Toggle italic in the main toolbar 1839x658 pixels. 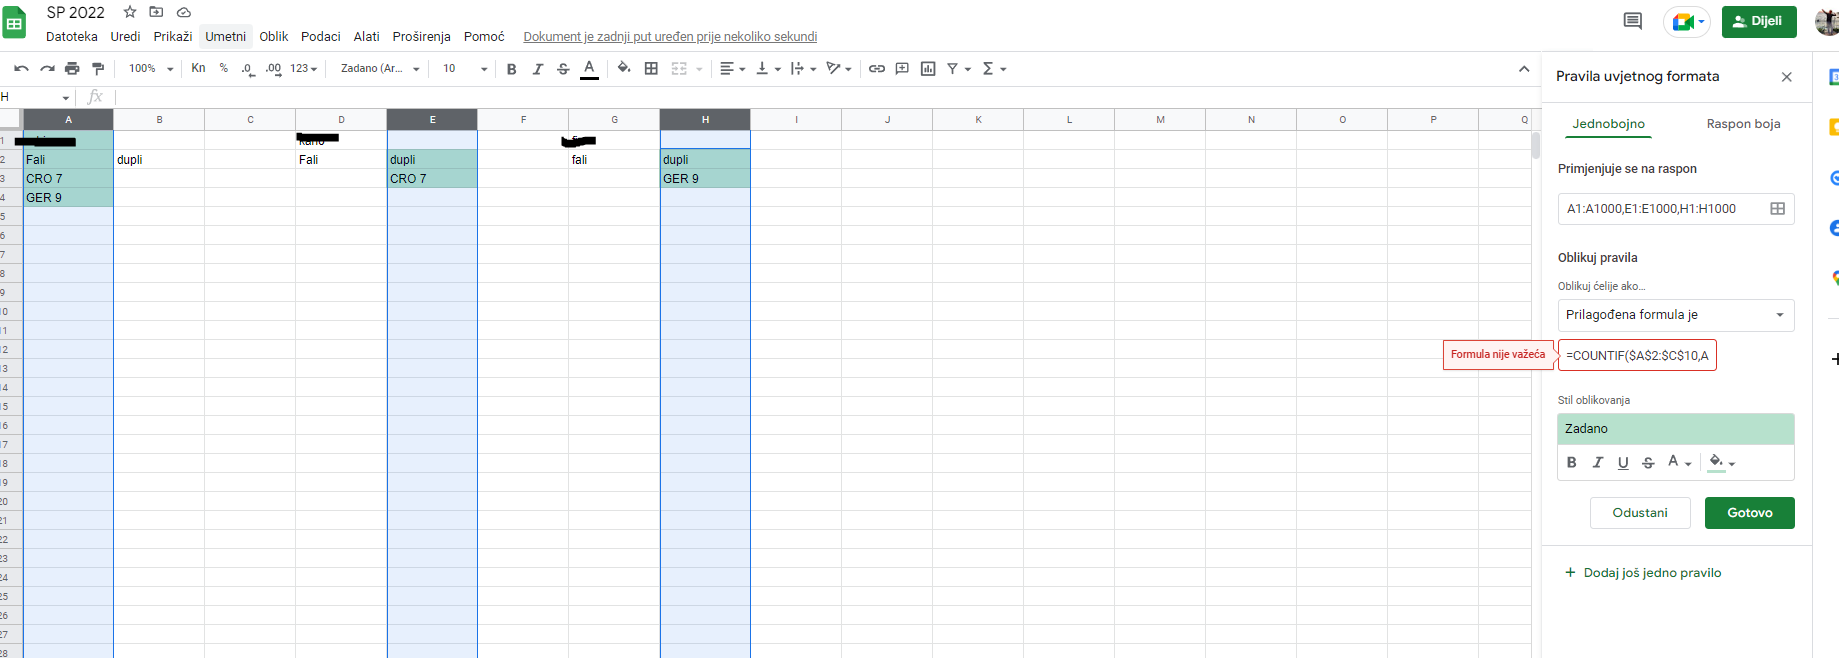point(537,69)
